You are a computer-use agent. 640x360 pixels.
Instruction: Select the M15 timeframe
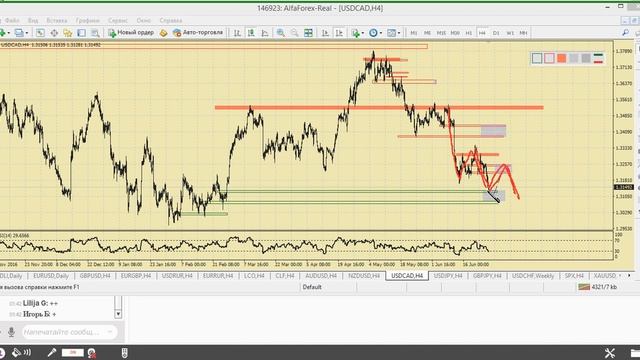(441, 33)
